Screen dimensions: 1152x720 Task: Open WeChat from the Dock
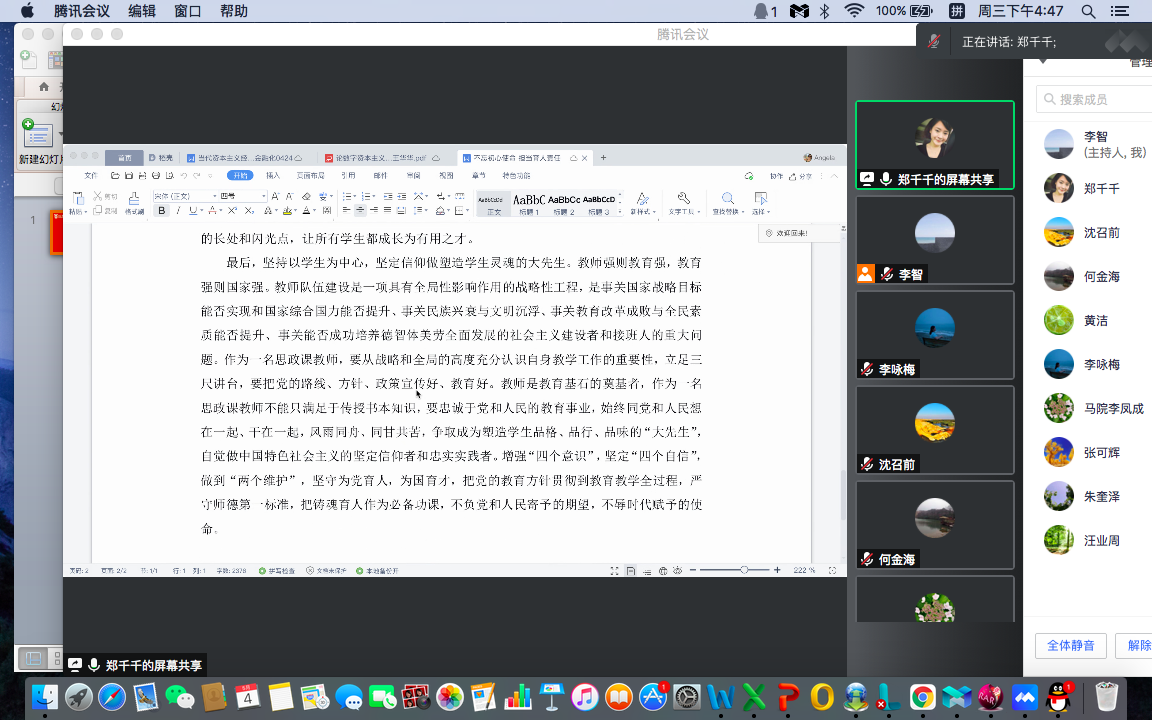point(180,697)
